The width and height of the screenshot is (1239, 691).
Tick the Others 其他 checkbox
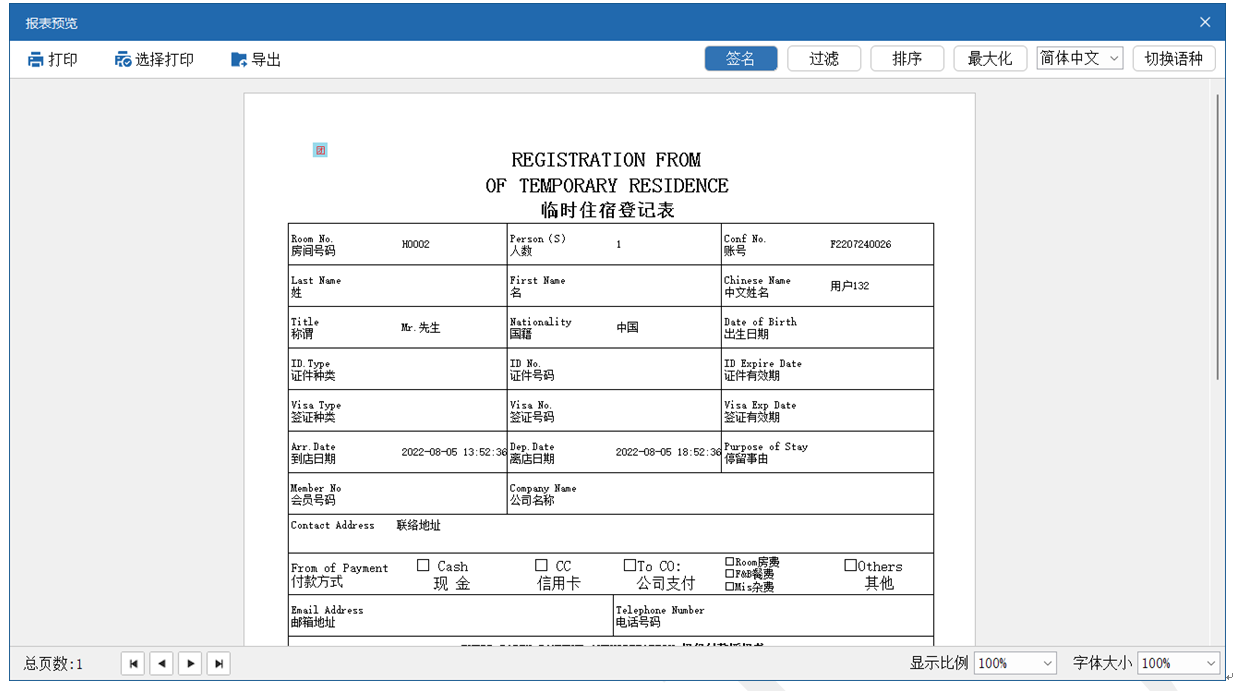(x=851, y=565)
